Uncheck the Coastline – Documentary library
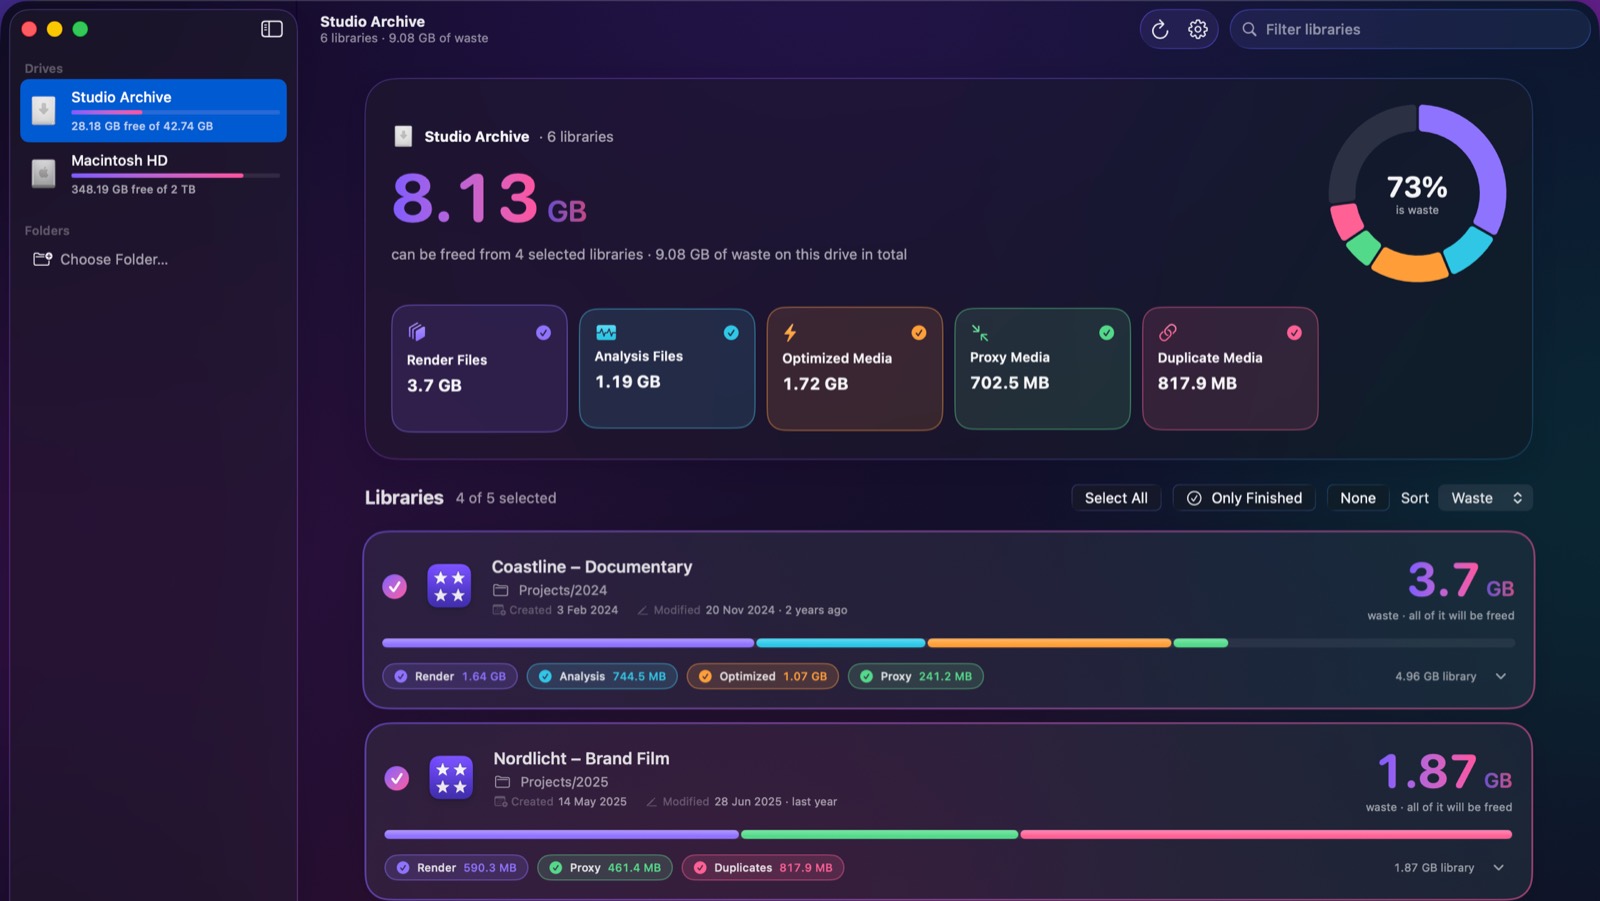The width and height of the screenshot is (1600, 901). (395, 587)
